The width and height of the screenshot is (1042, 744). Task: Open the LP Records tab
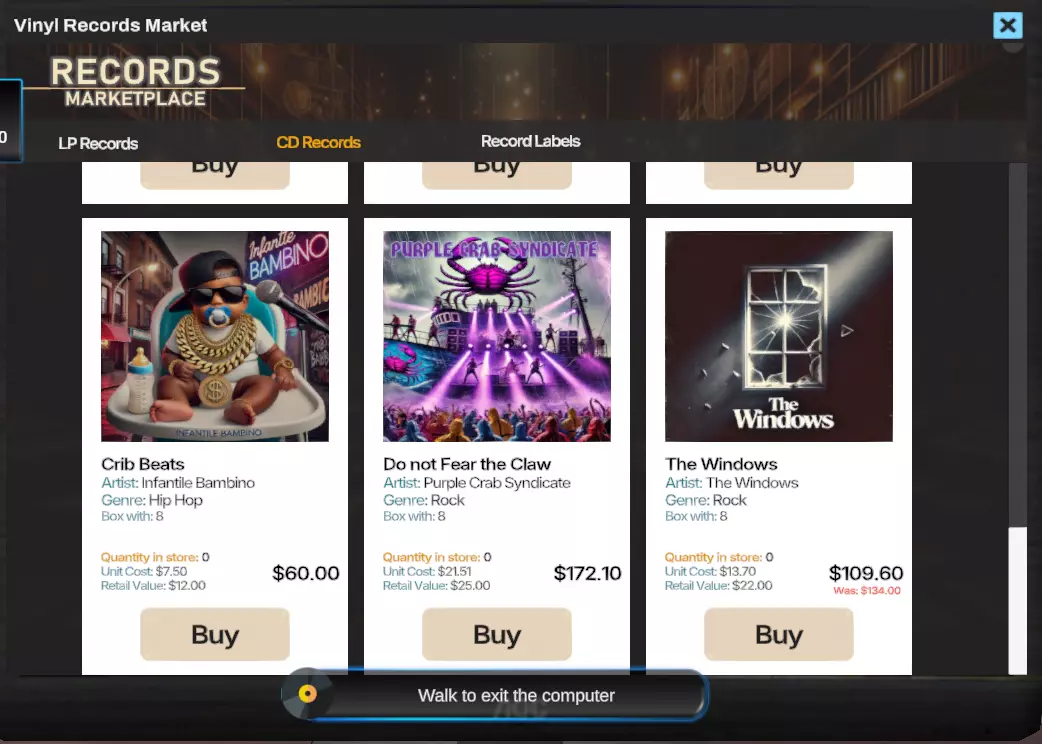98,143
